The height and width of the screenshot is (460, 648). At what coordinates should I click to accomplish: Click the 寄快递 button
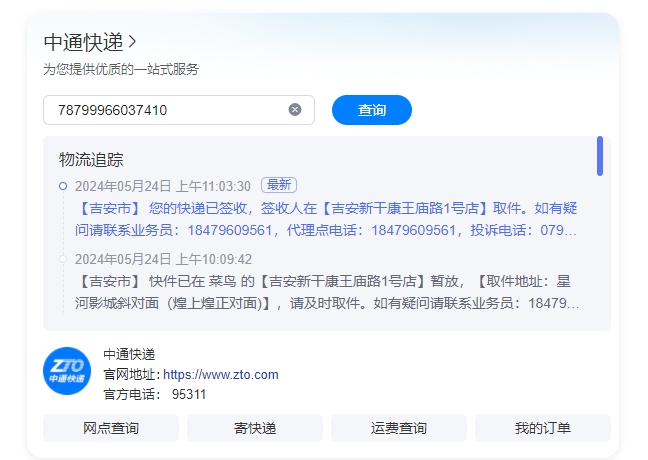click(x=255, y=428)
